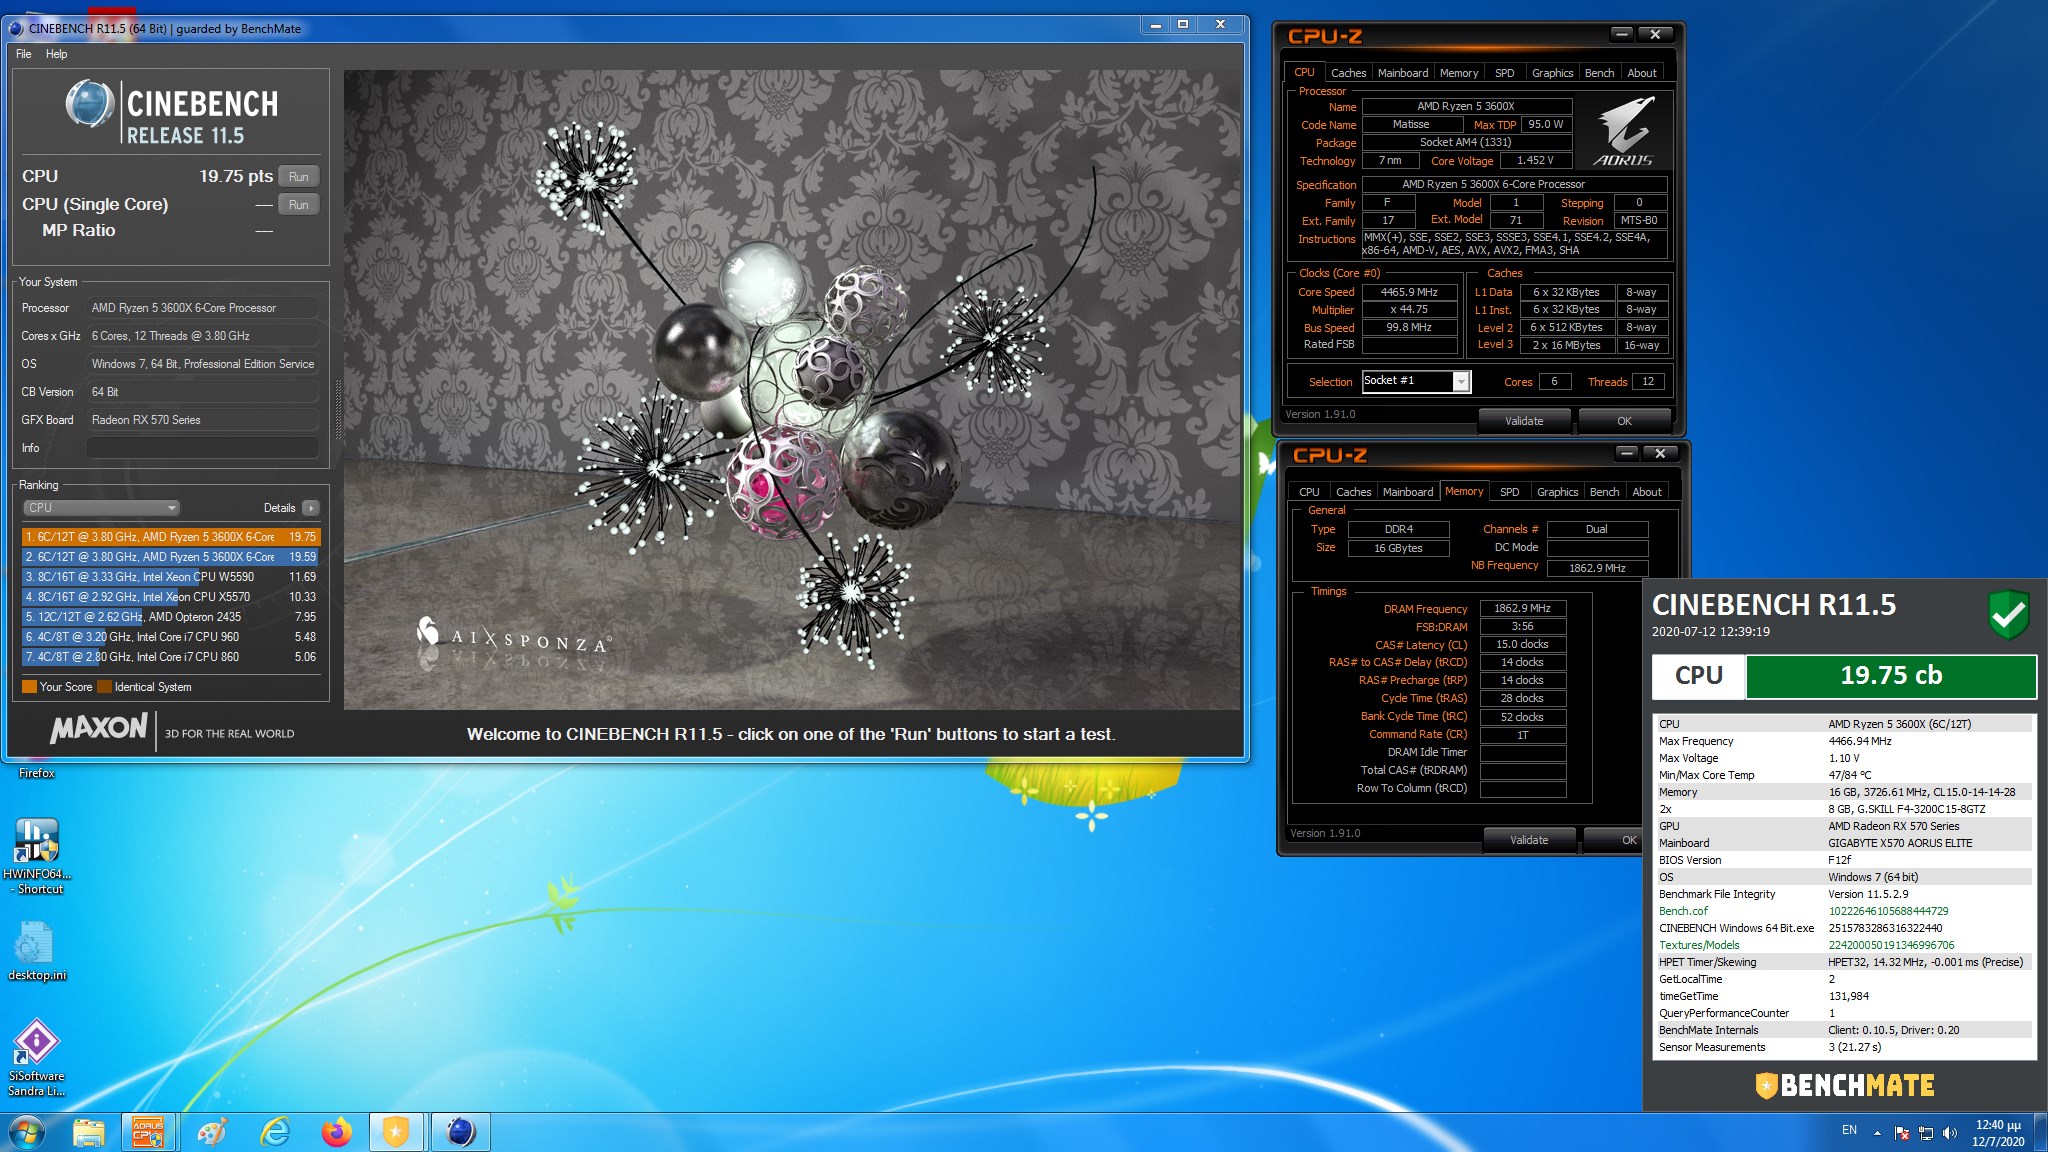This screenshot has width=2048, height=1152.
Task: Launch Firefox from the taskbar
Action: [336, 1132]
